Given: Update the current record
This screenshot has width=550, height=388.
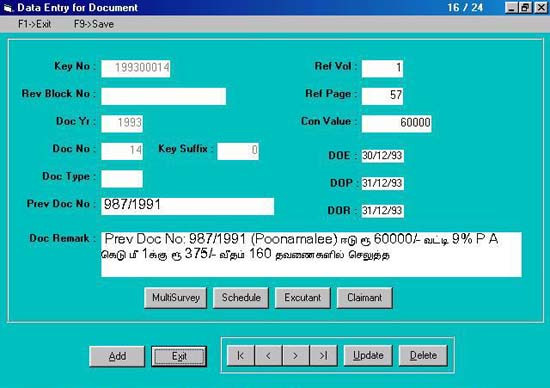Looking at the screenshot, I should pos(368,355).
